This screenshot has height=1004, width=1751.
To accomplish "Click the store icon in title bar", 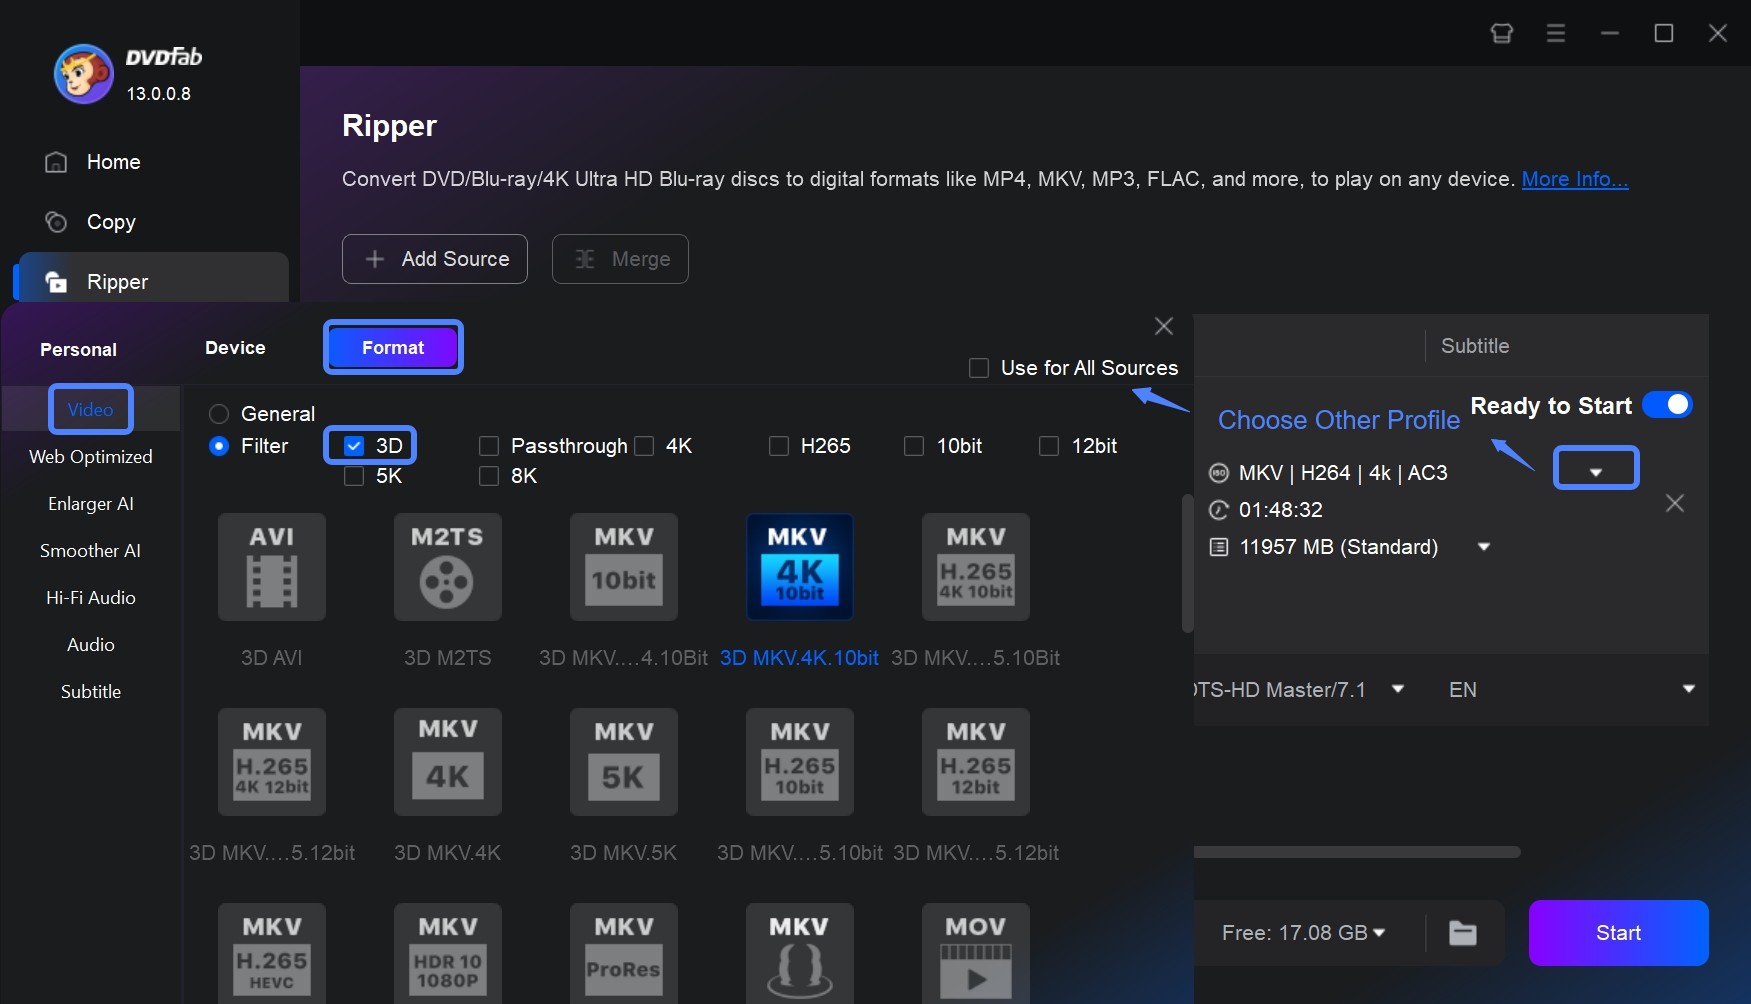I will [x=1501, y=33].
